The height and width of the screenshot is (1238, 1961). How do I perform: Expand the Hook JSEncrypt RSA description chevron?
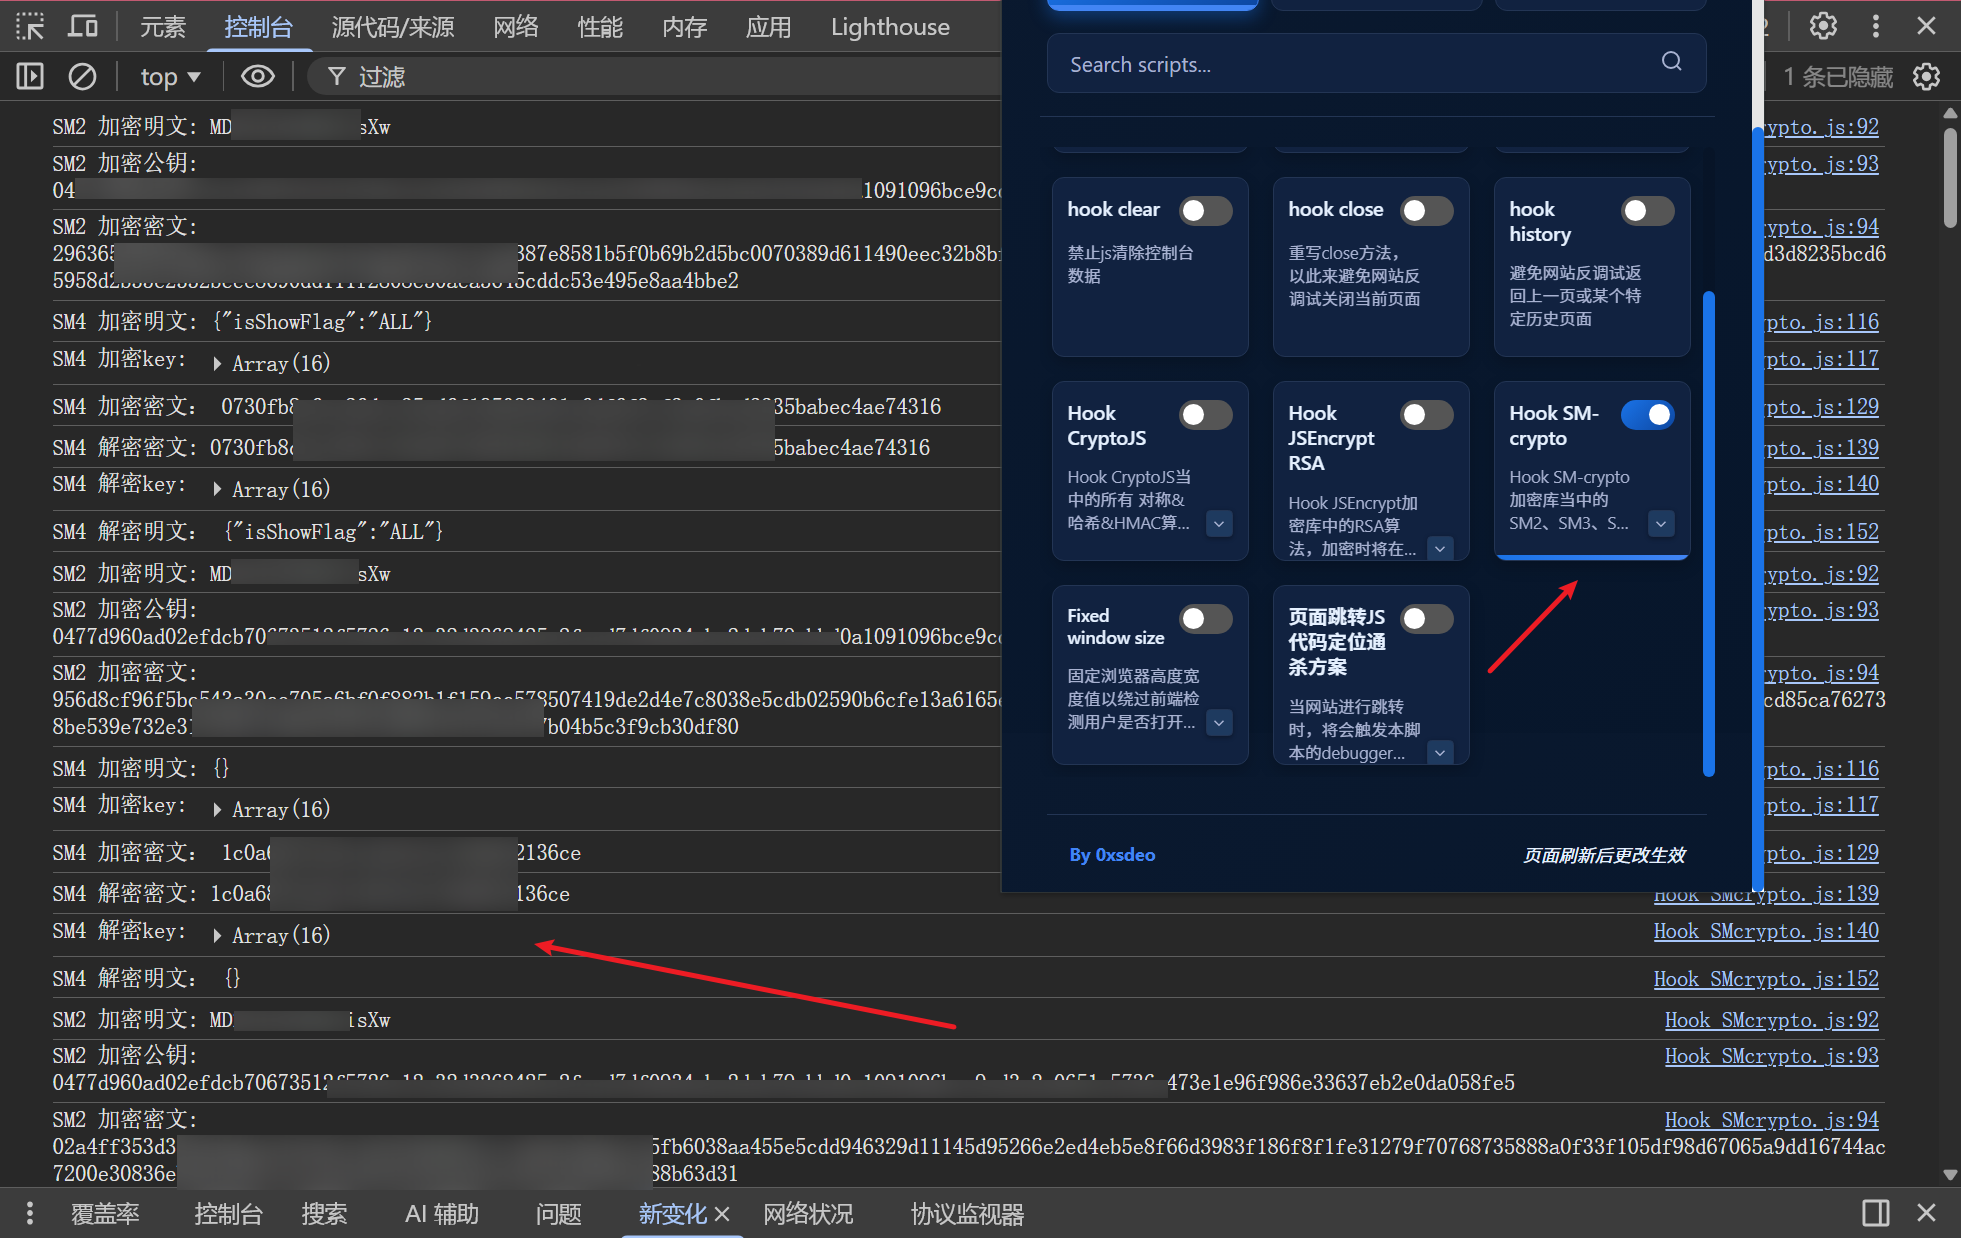click(1440, 548)
